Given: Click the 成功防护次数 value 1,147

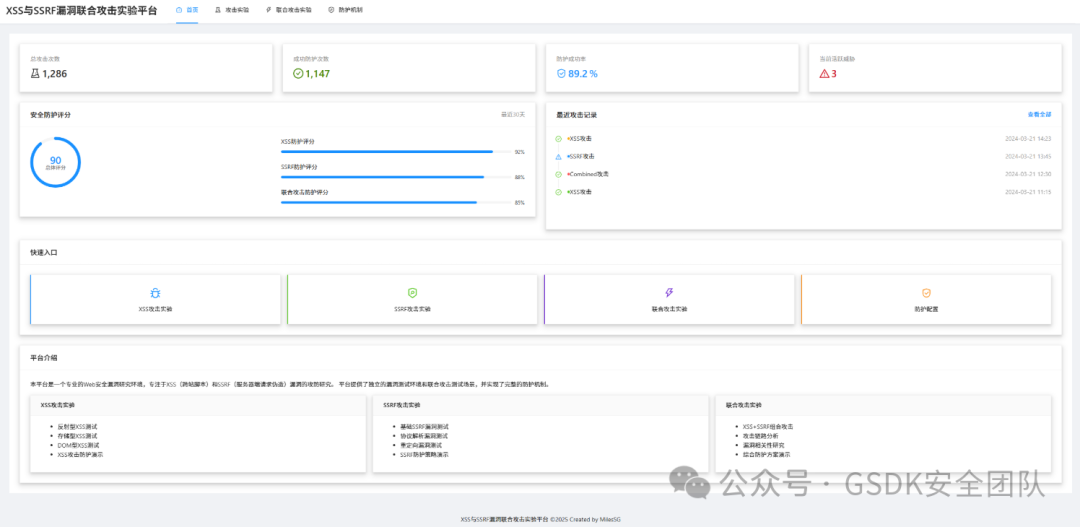Looking at the screenshot, I should point(318,74).
